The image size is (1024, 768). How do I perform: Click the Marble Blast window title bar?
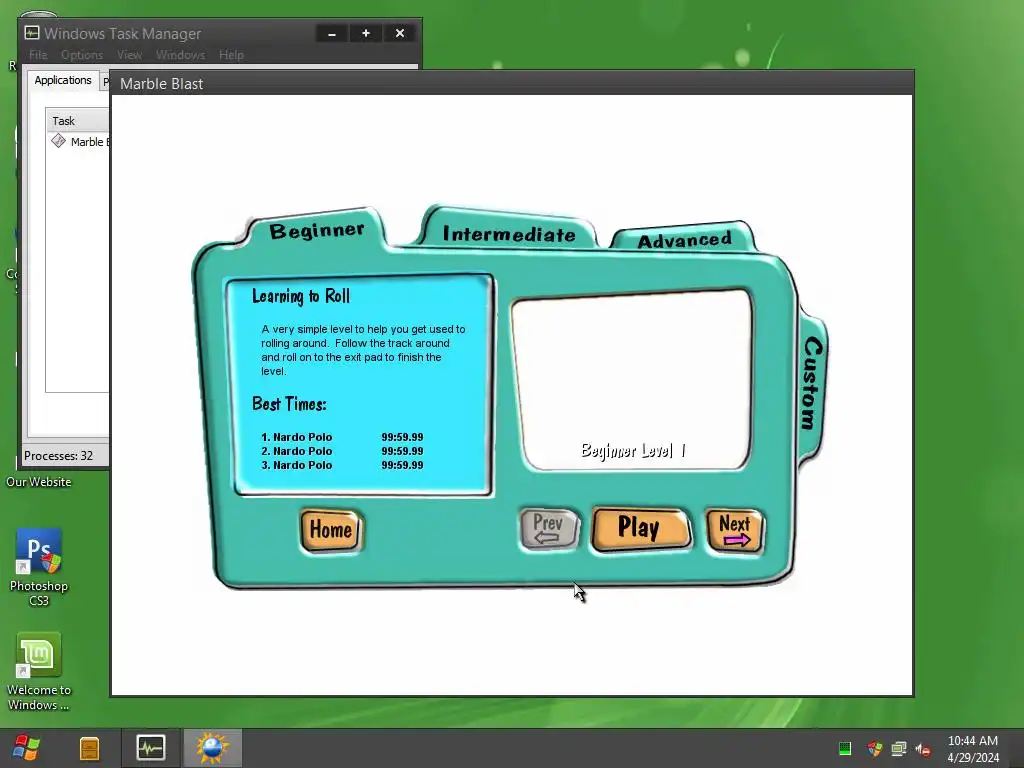512,84
